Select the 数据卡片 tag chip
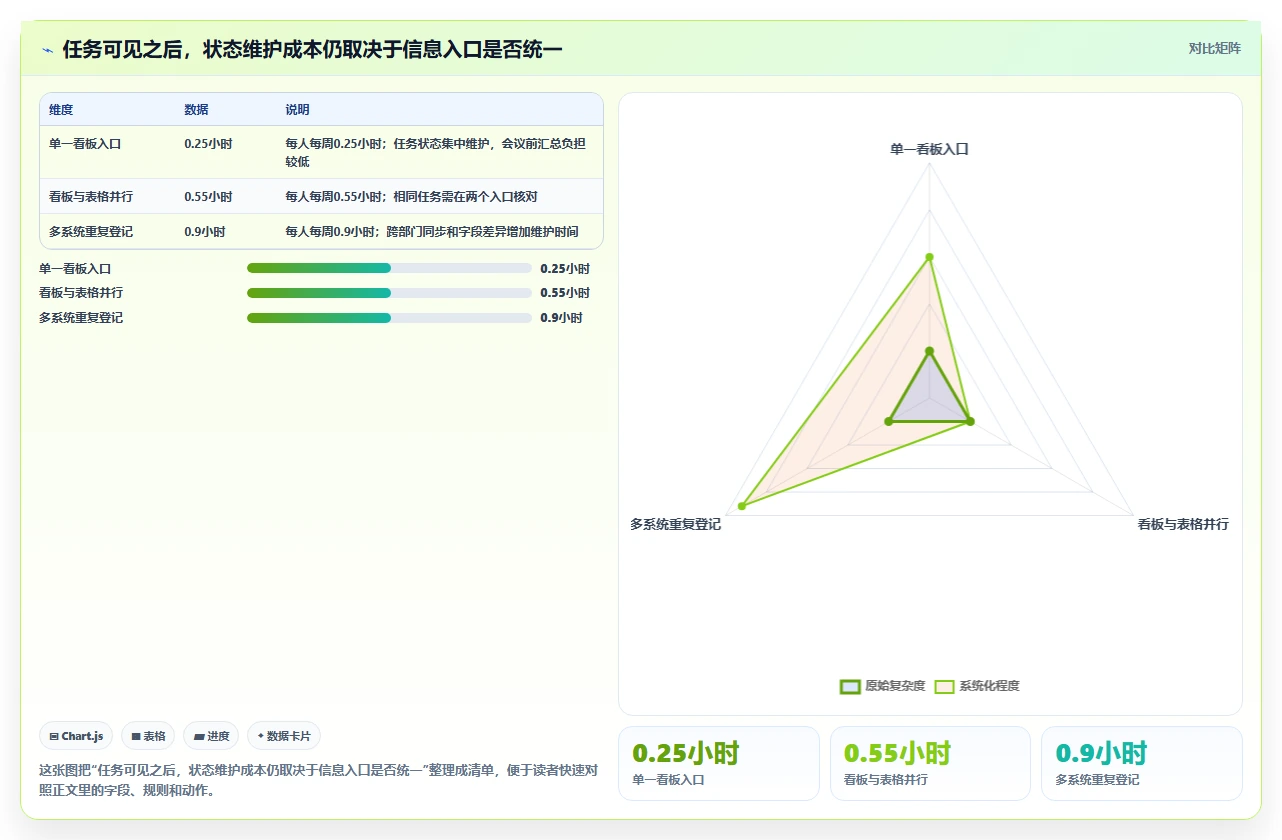This screenshot has width=1282, height=840. [284, 736]
